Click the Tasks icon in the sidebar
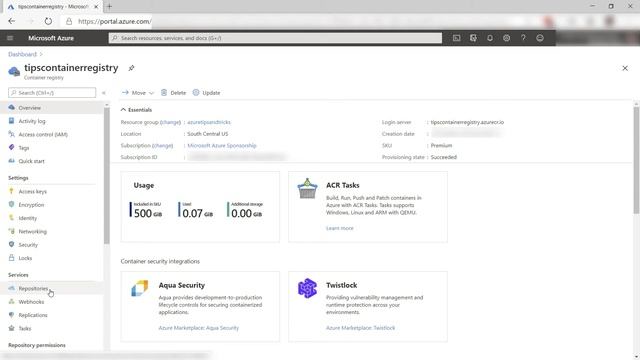Screen dimensions: 640x360 [11, 328]
